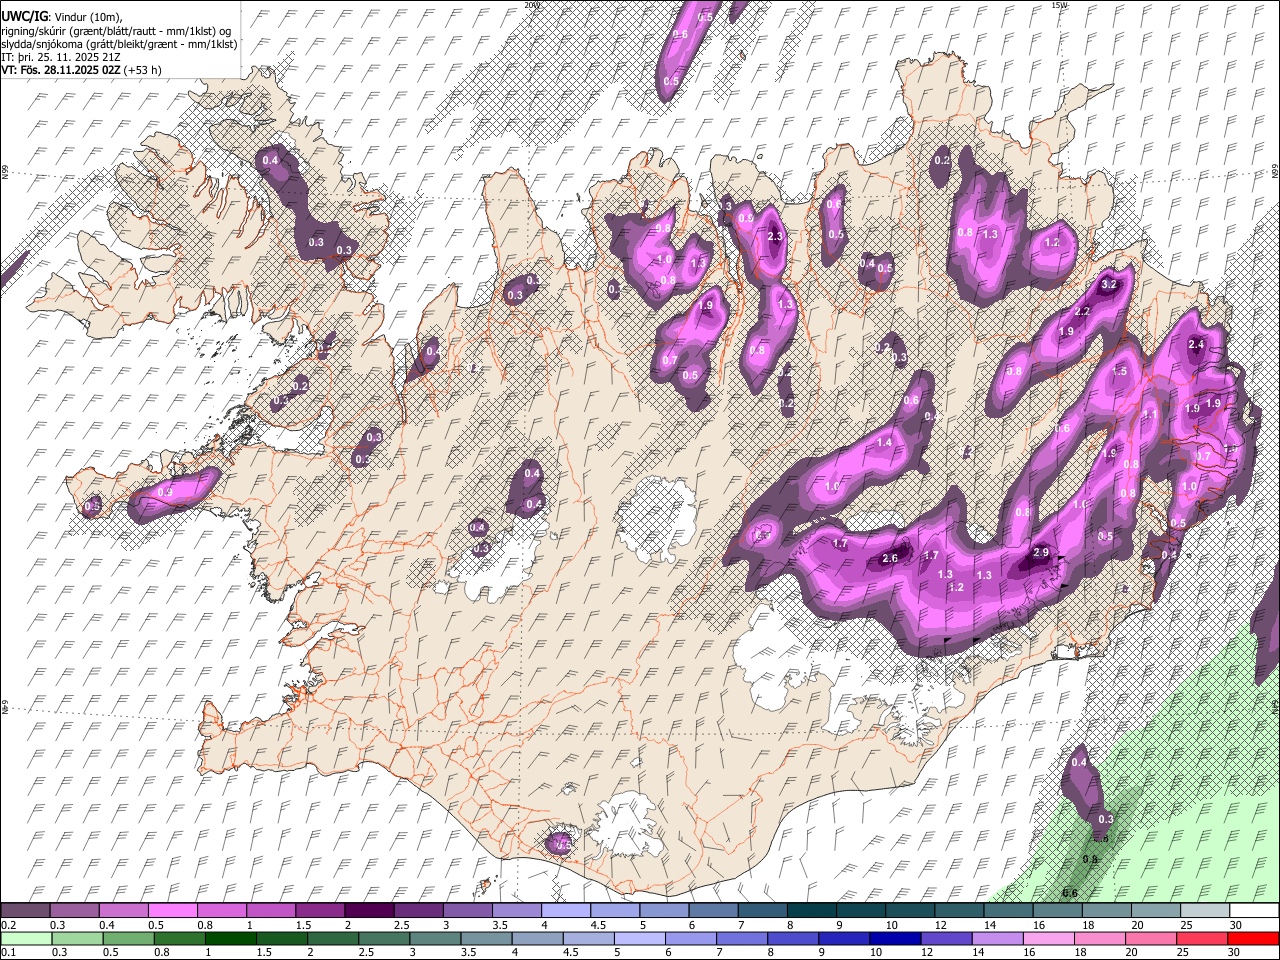Click the 3.2 precipitation value on the map
The image size is (1280, 960).
[x=1108, y=284]
